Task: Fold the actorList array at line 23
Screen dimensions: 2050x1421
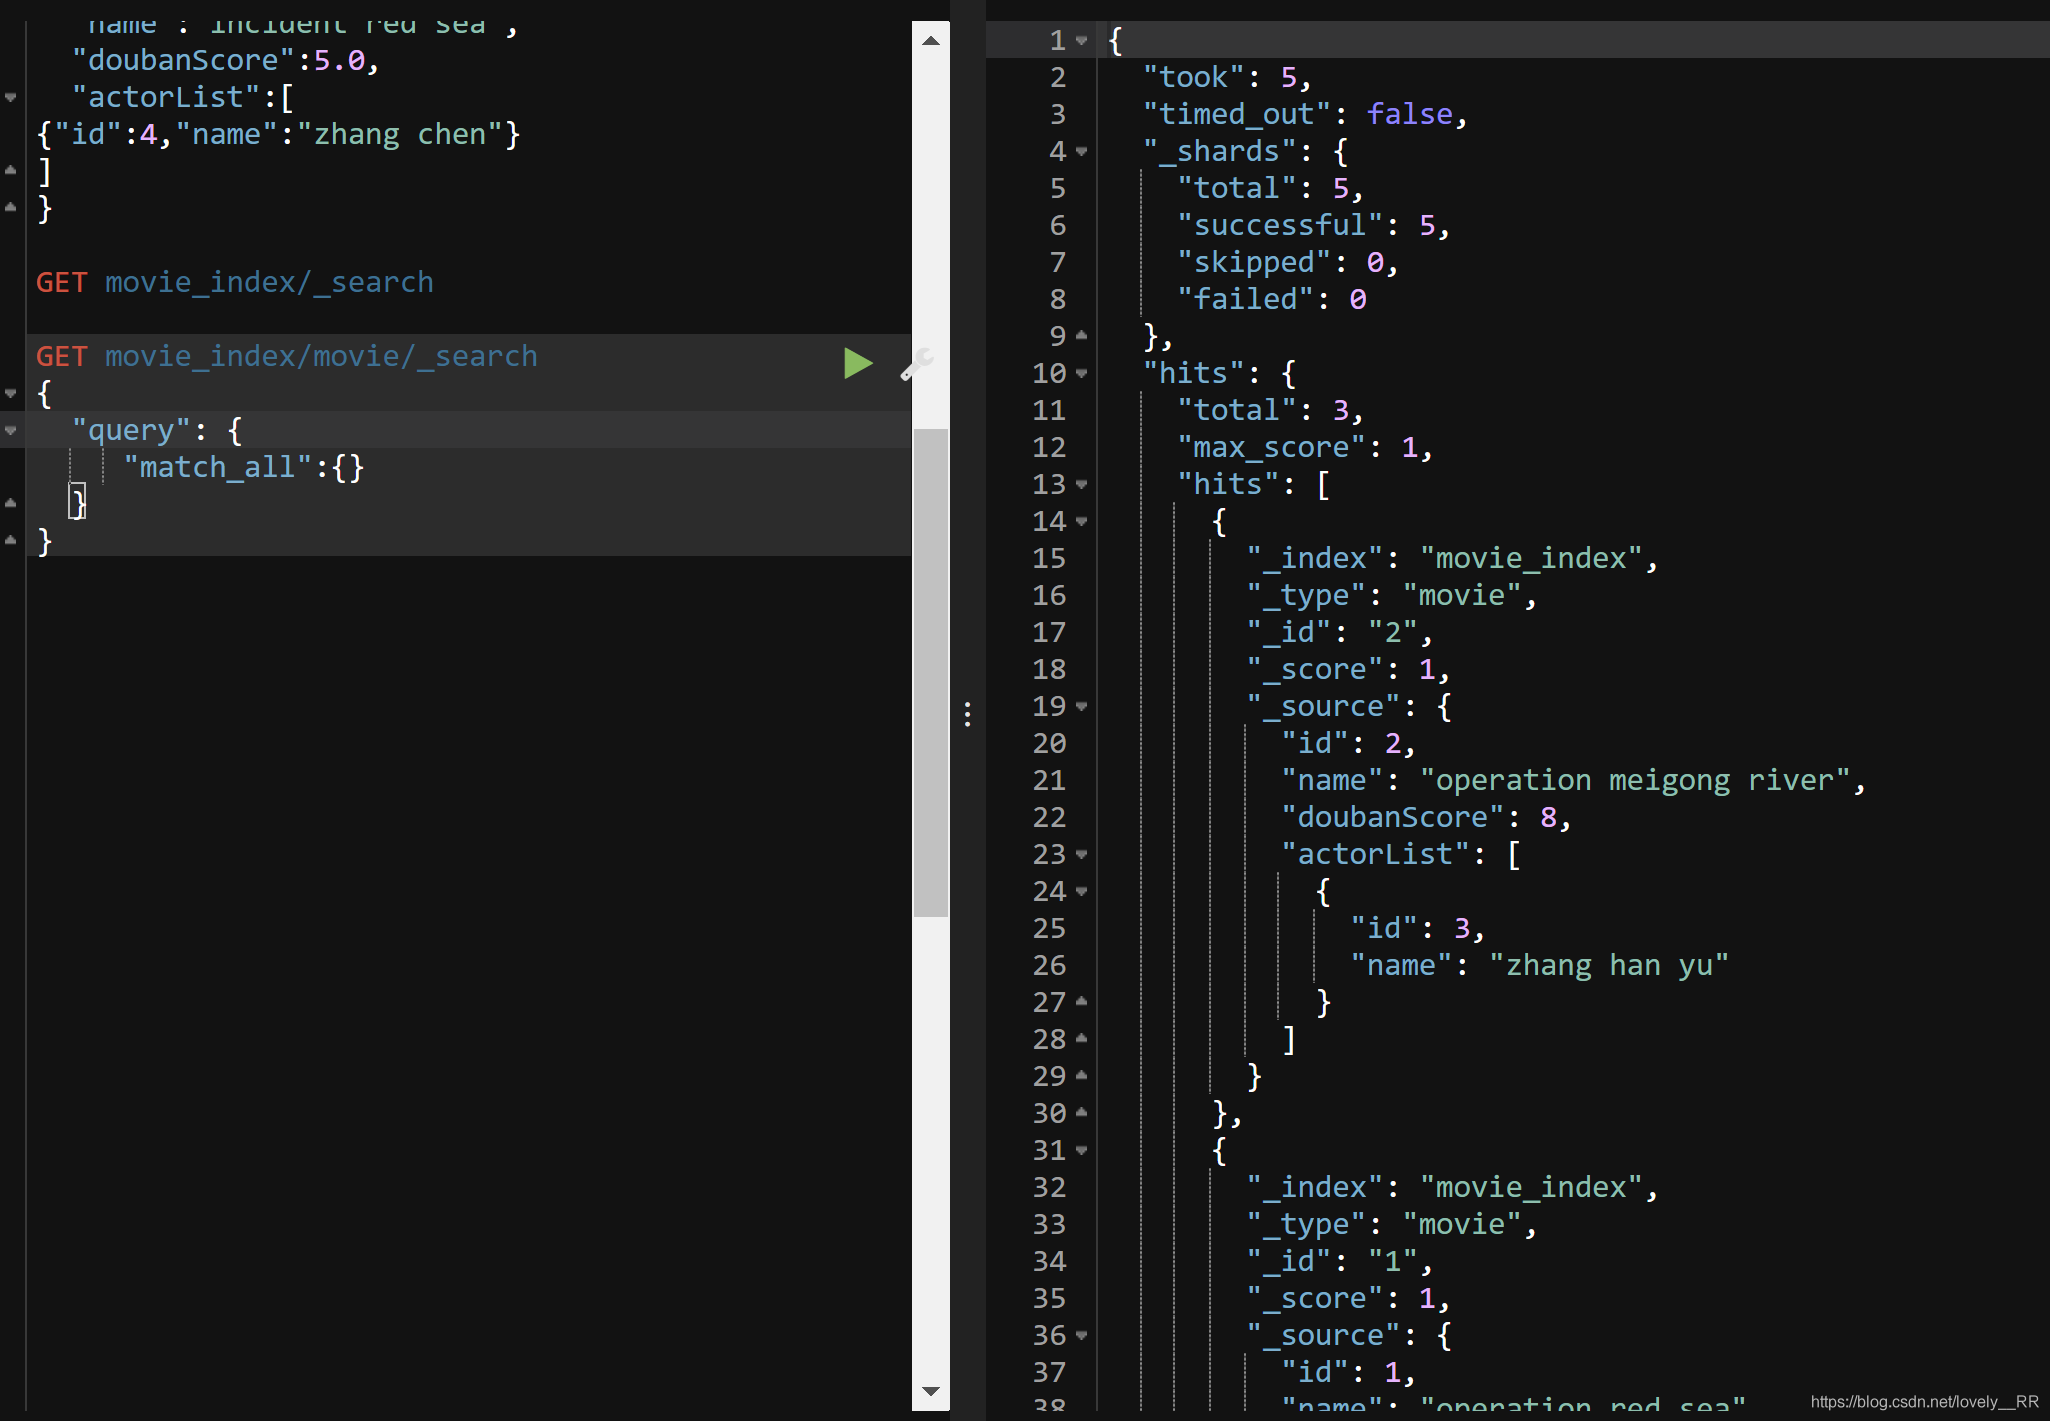Action: tap(1081, 855)
